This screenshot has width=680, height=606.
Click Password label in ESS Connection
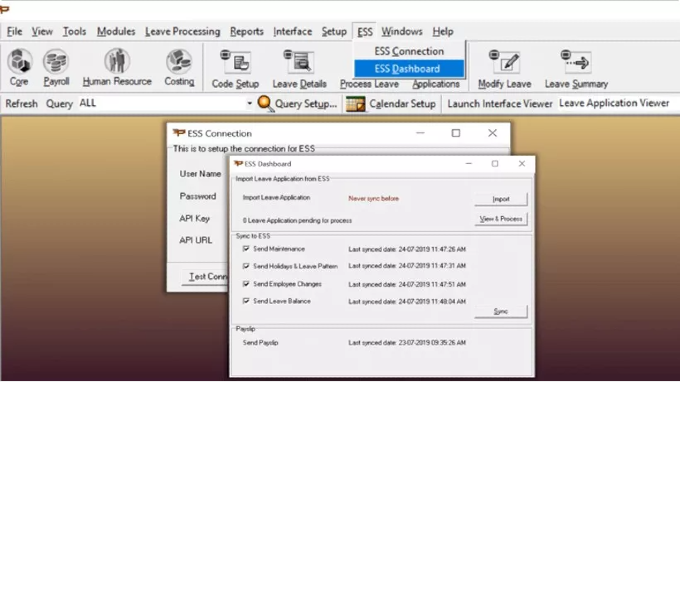coord(198,196)
